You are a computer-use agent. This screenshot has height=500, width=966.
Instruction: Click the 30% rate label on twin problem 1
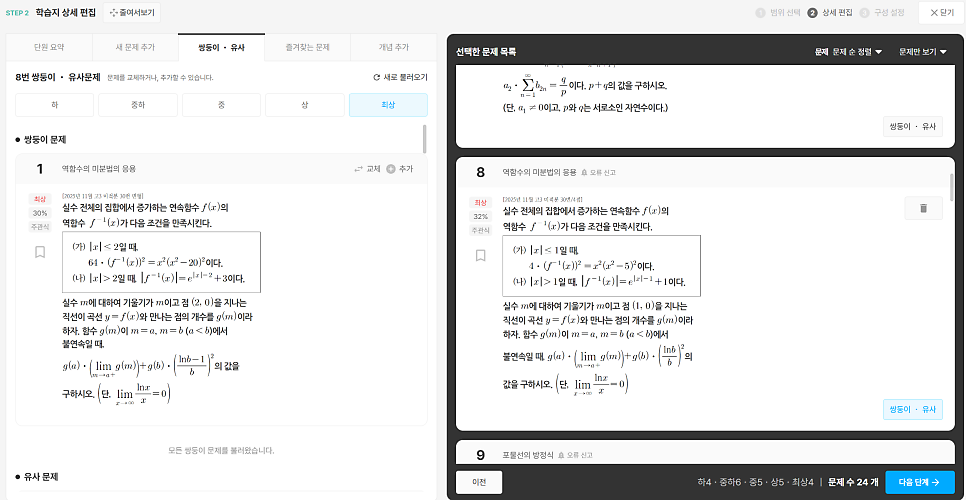40,213
